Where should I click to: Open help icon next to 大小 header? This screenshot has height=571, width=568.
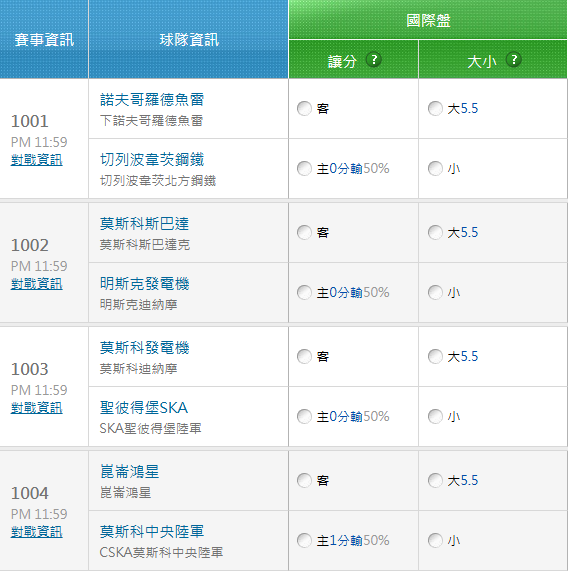(514, 60)
